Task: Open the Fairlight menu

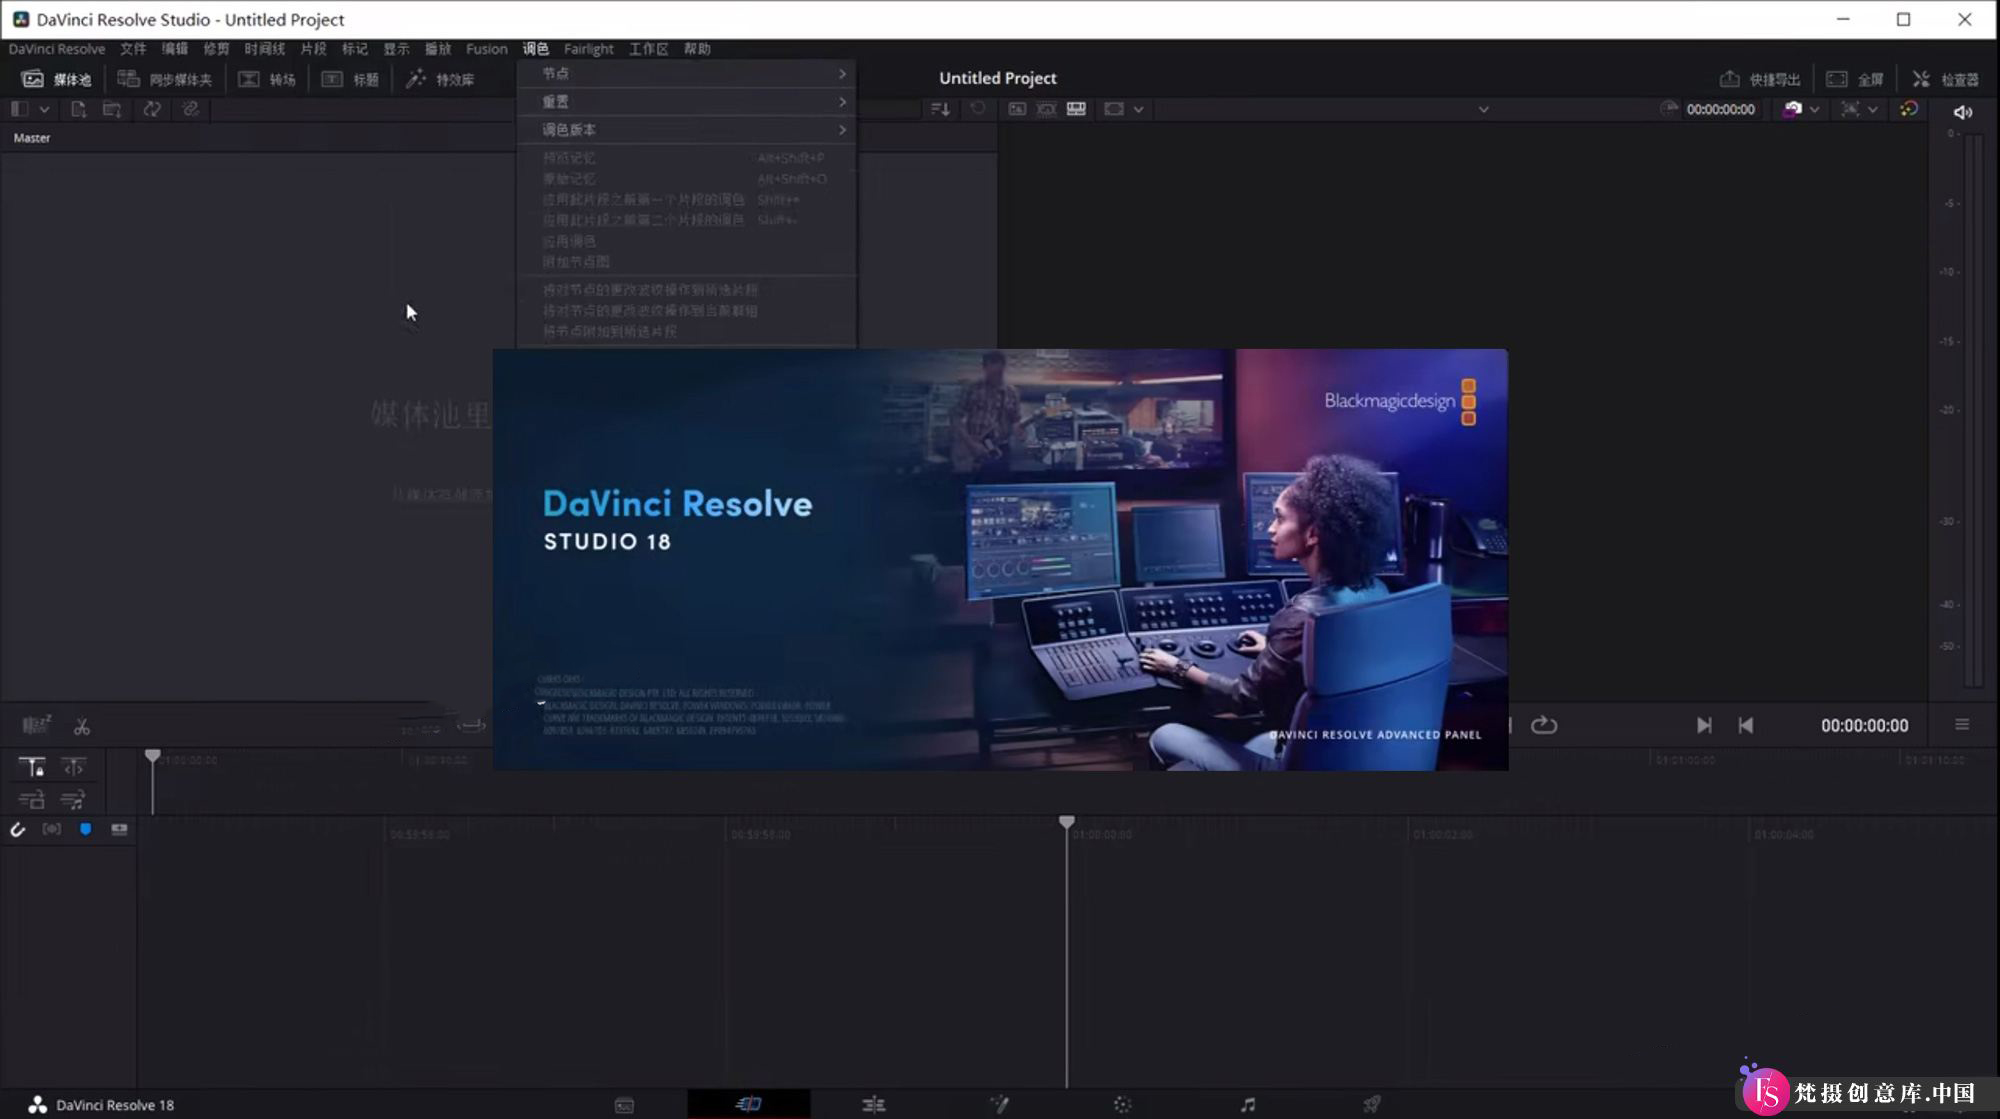Action: pyautogui.click(x=588, y=49)
